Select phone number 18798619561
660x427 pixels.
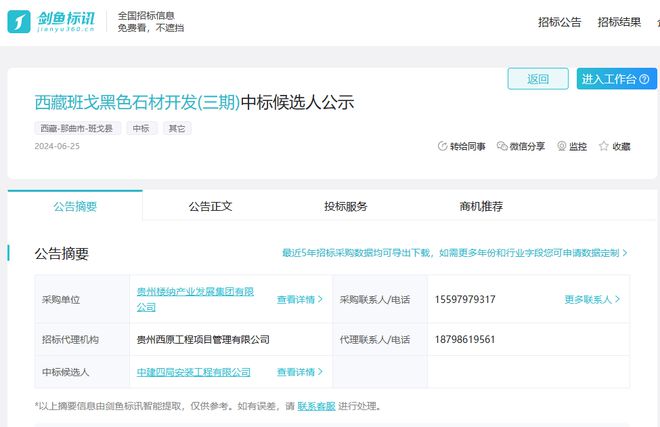[465, 339]
